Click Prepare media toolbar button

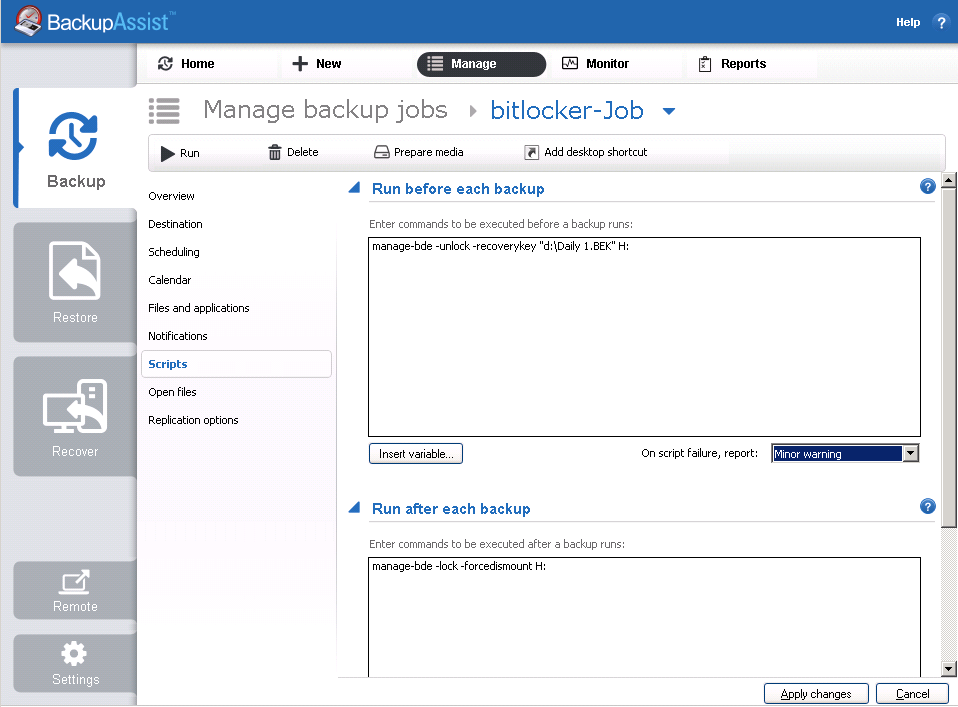tap(419, 152)
